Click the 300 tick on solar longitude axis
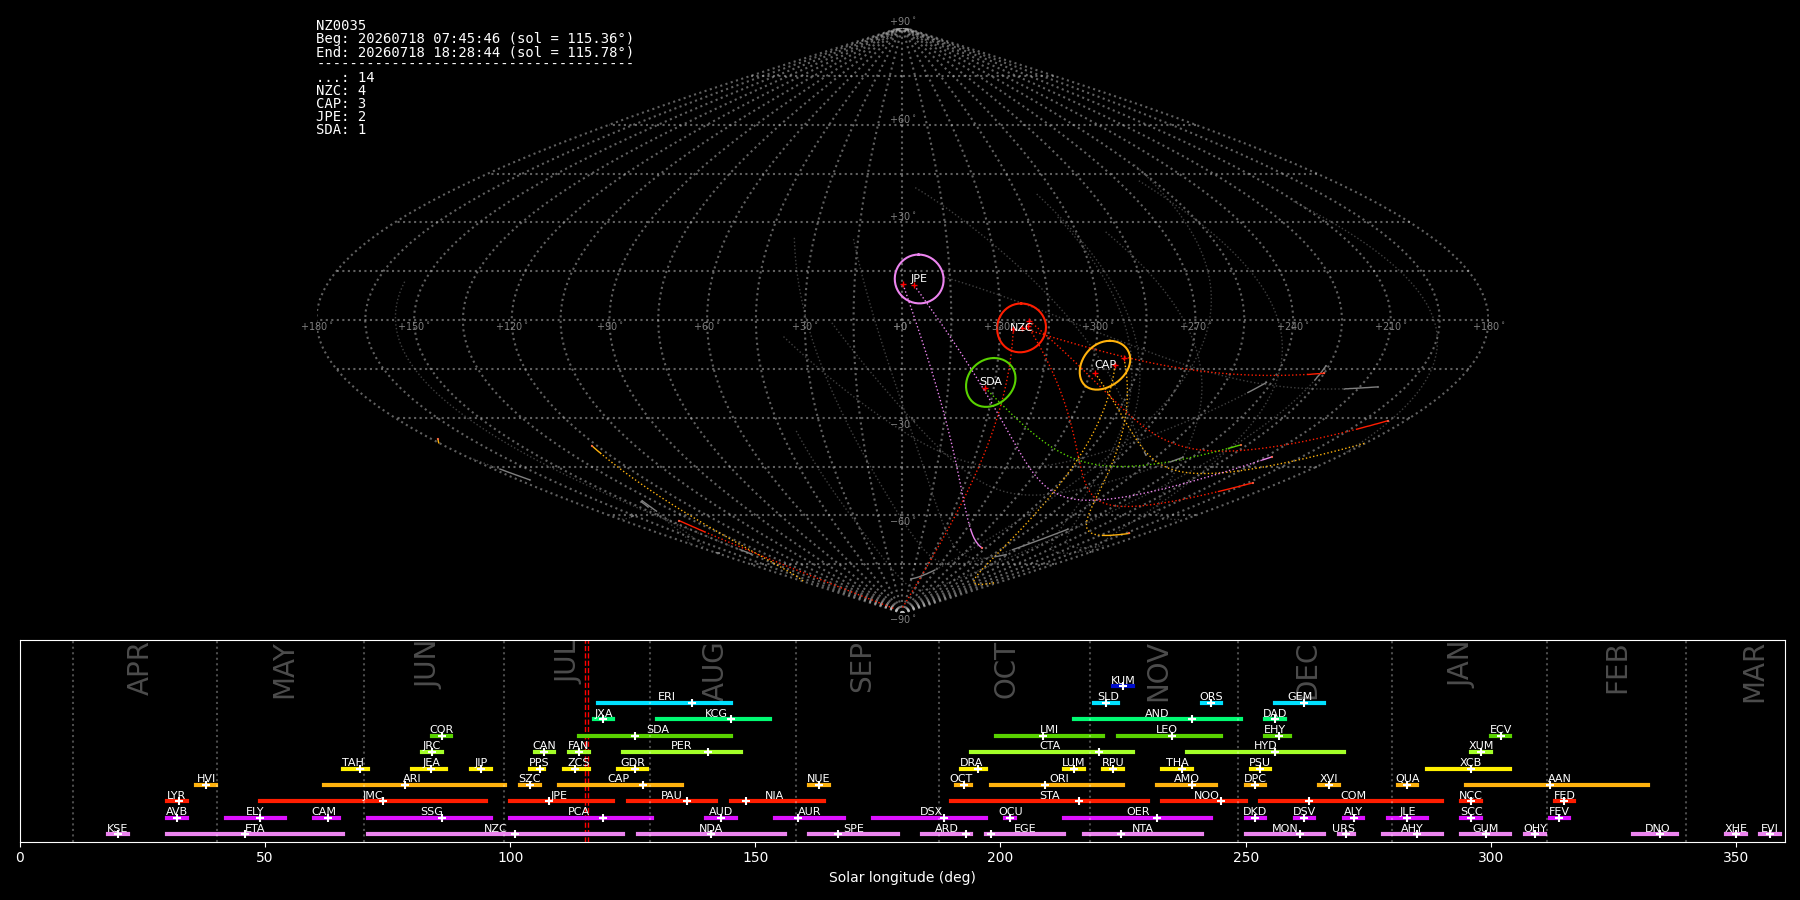 click(x=1490, y=857)
